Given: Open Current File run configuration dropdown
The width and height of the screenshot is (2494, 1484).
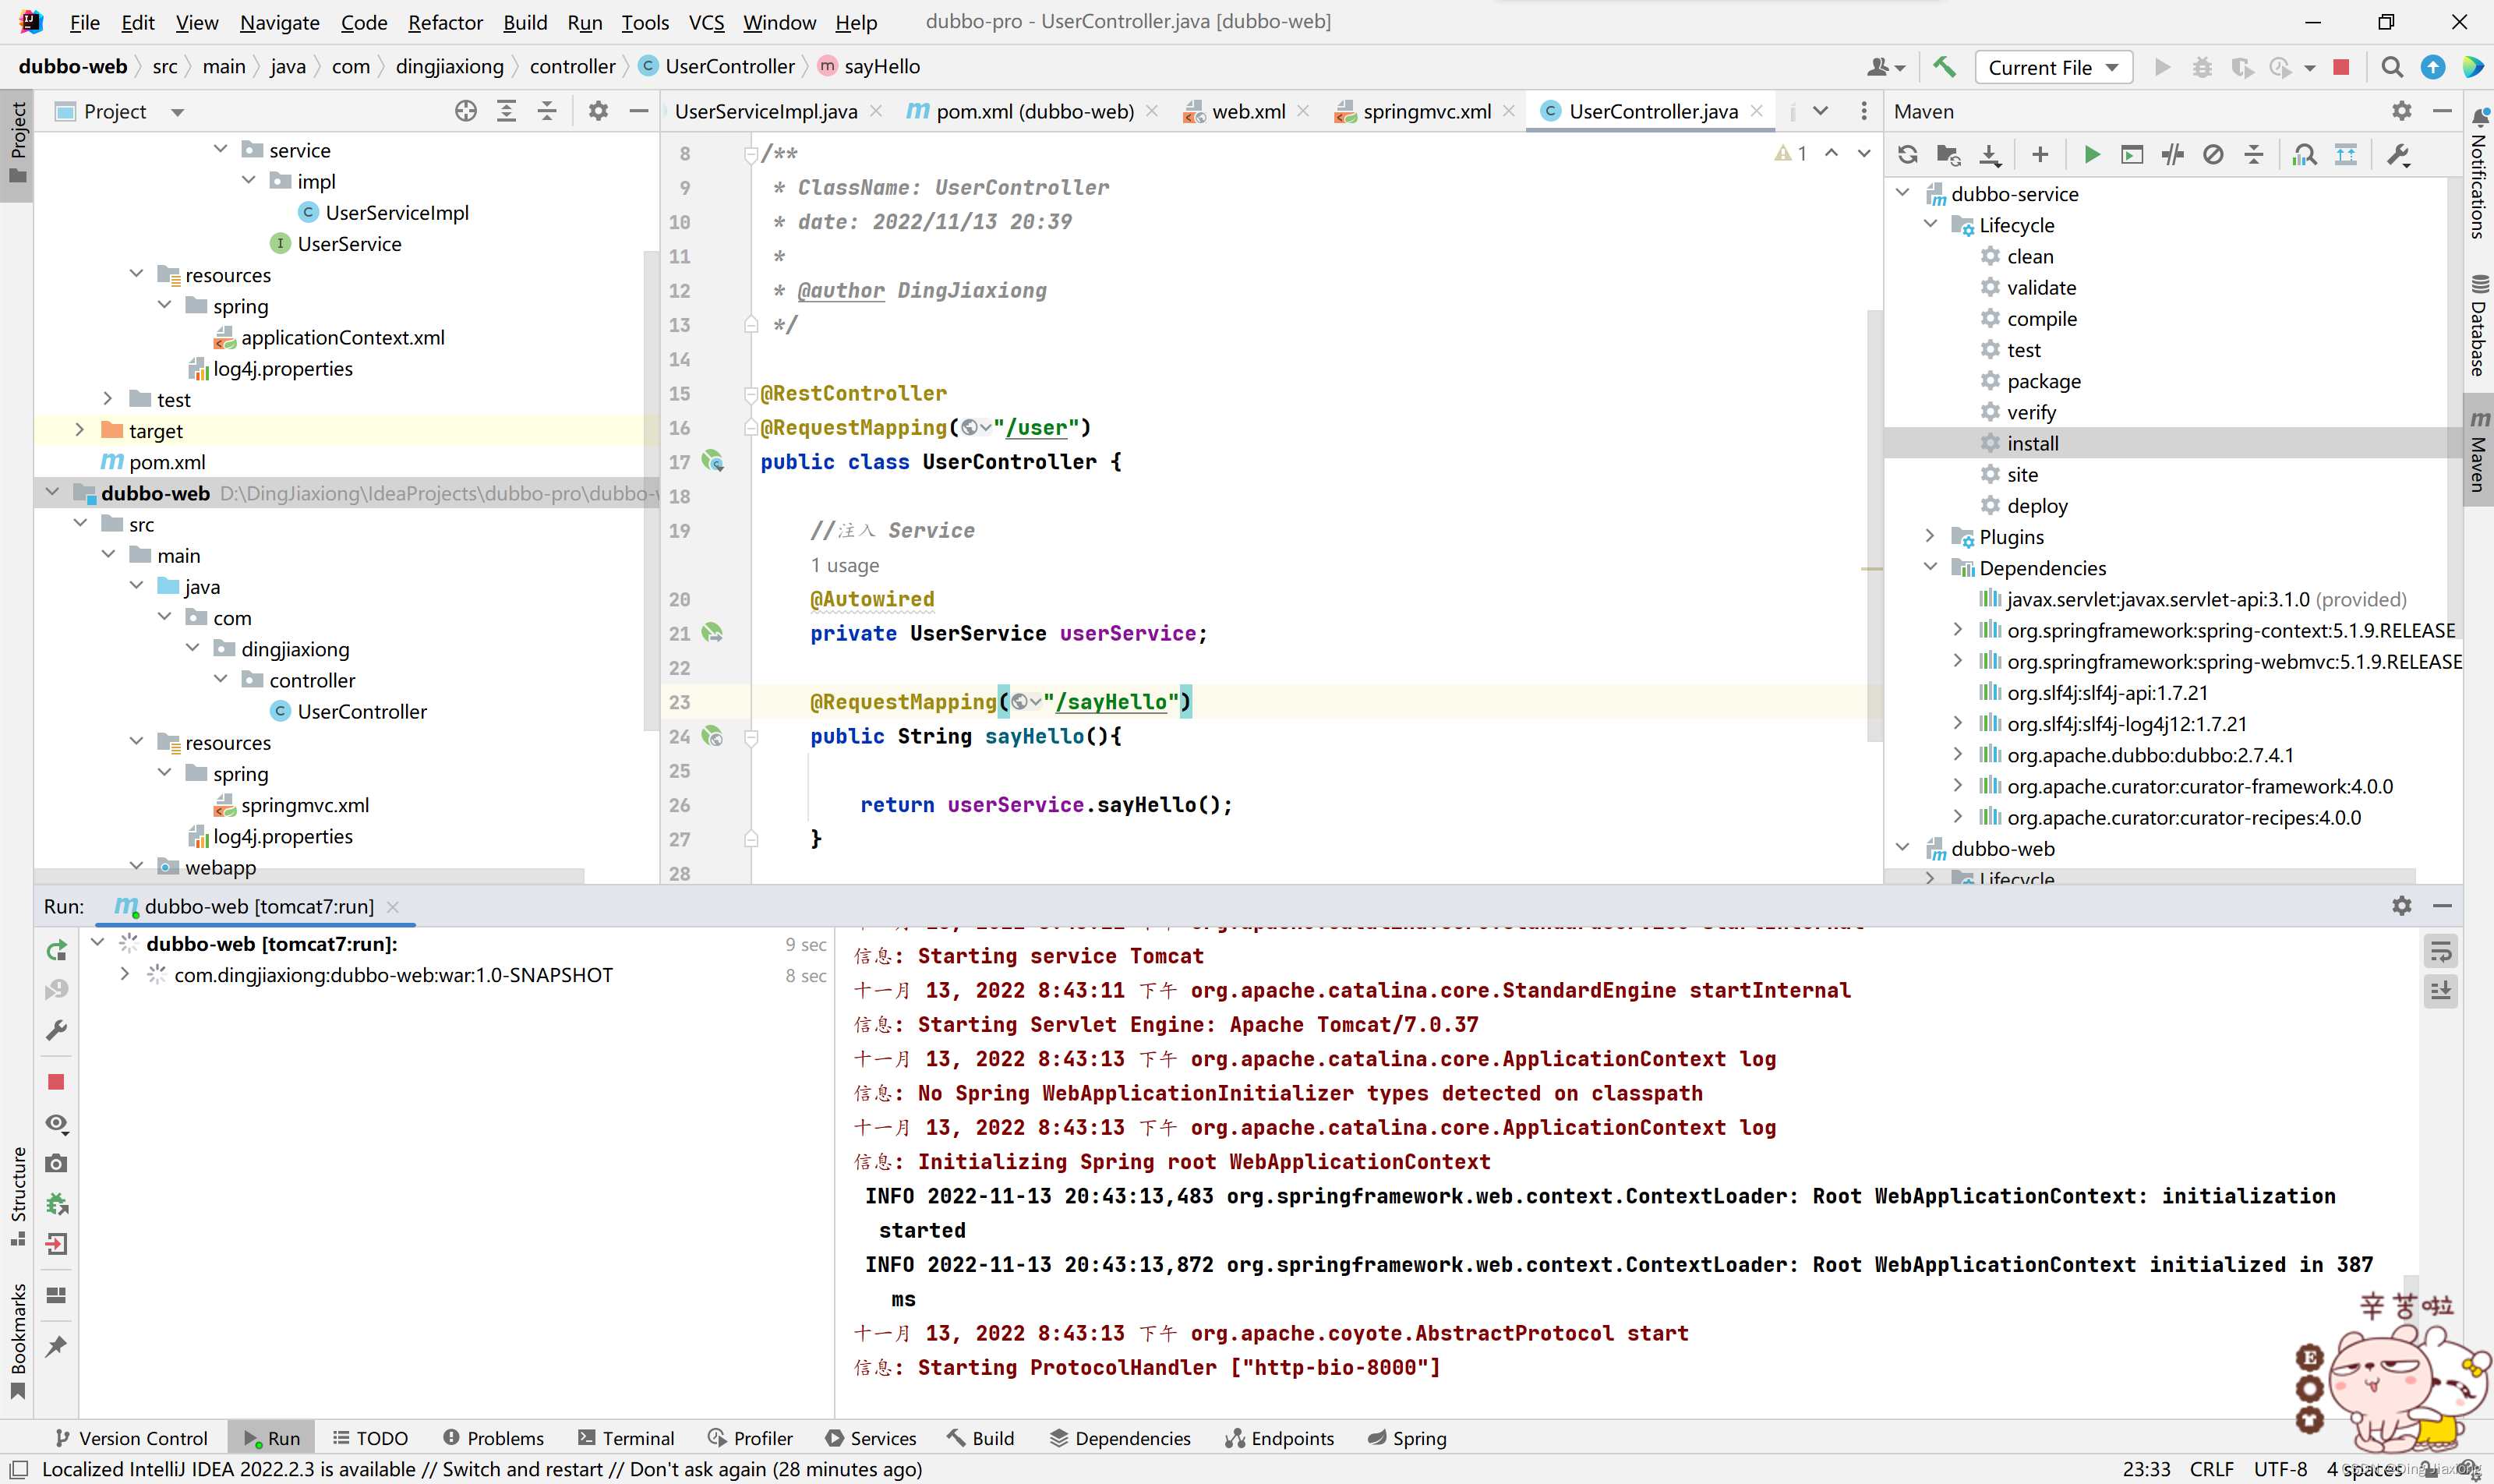Looking at the screenshot, I should (2053, 67).
